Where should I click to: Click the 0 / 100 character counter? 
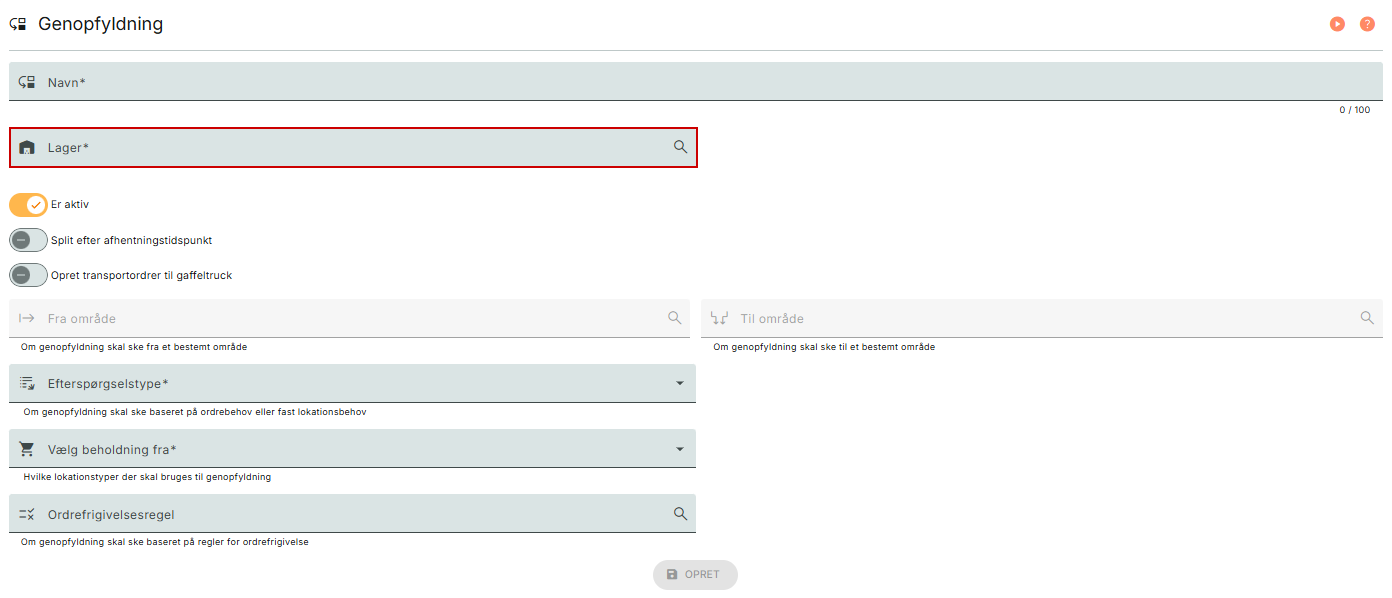(1355, 110)
